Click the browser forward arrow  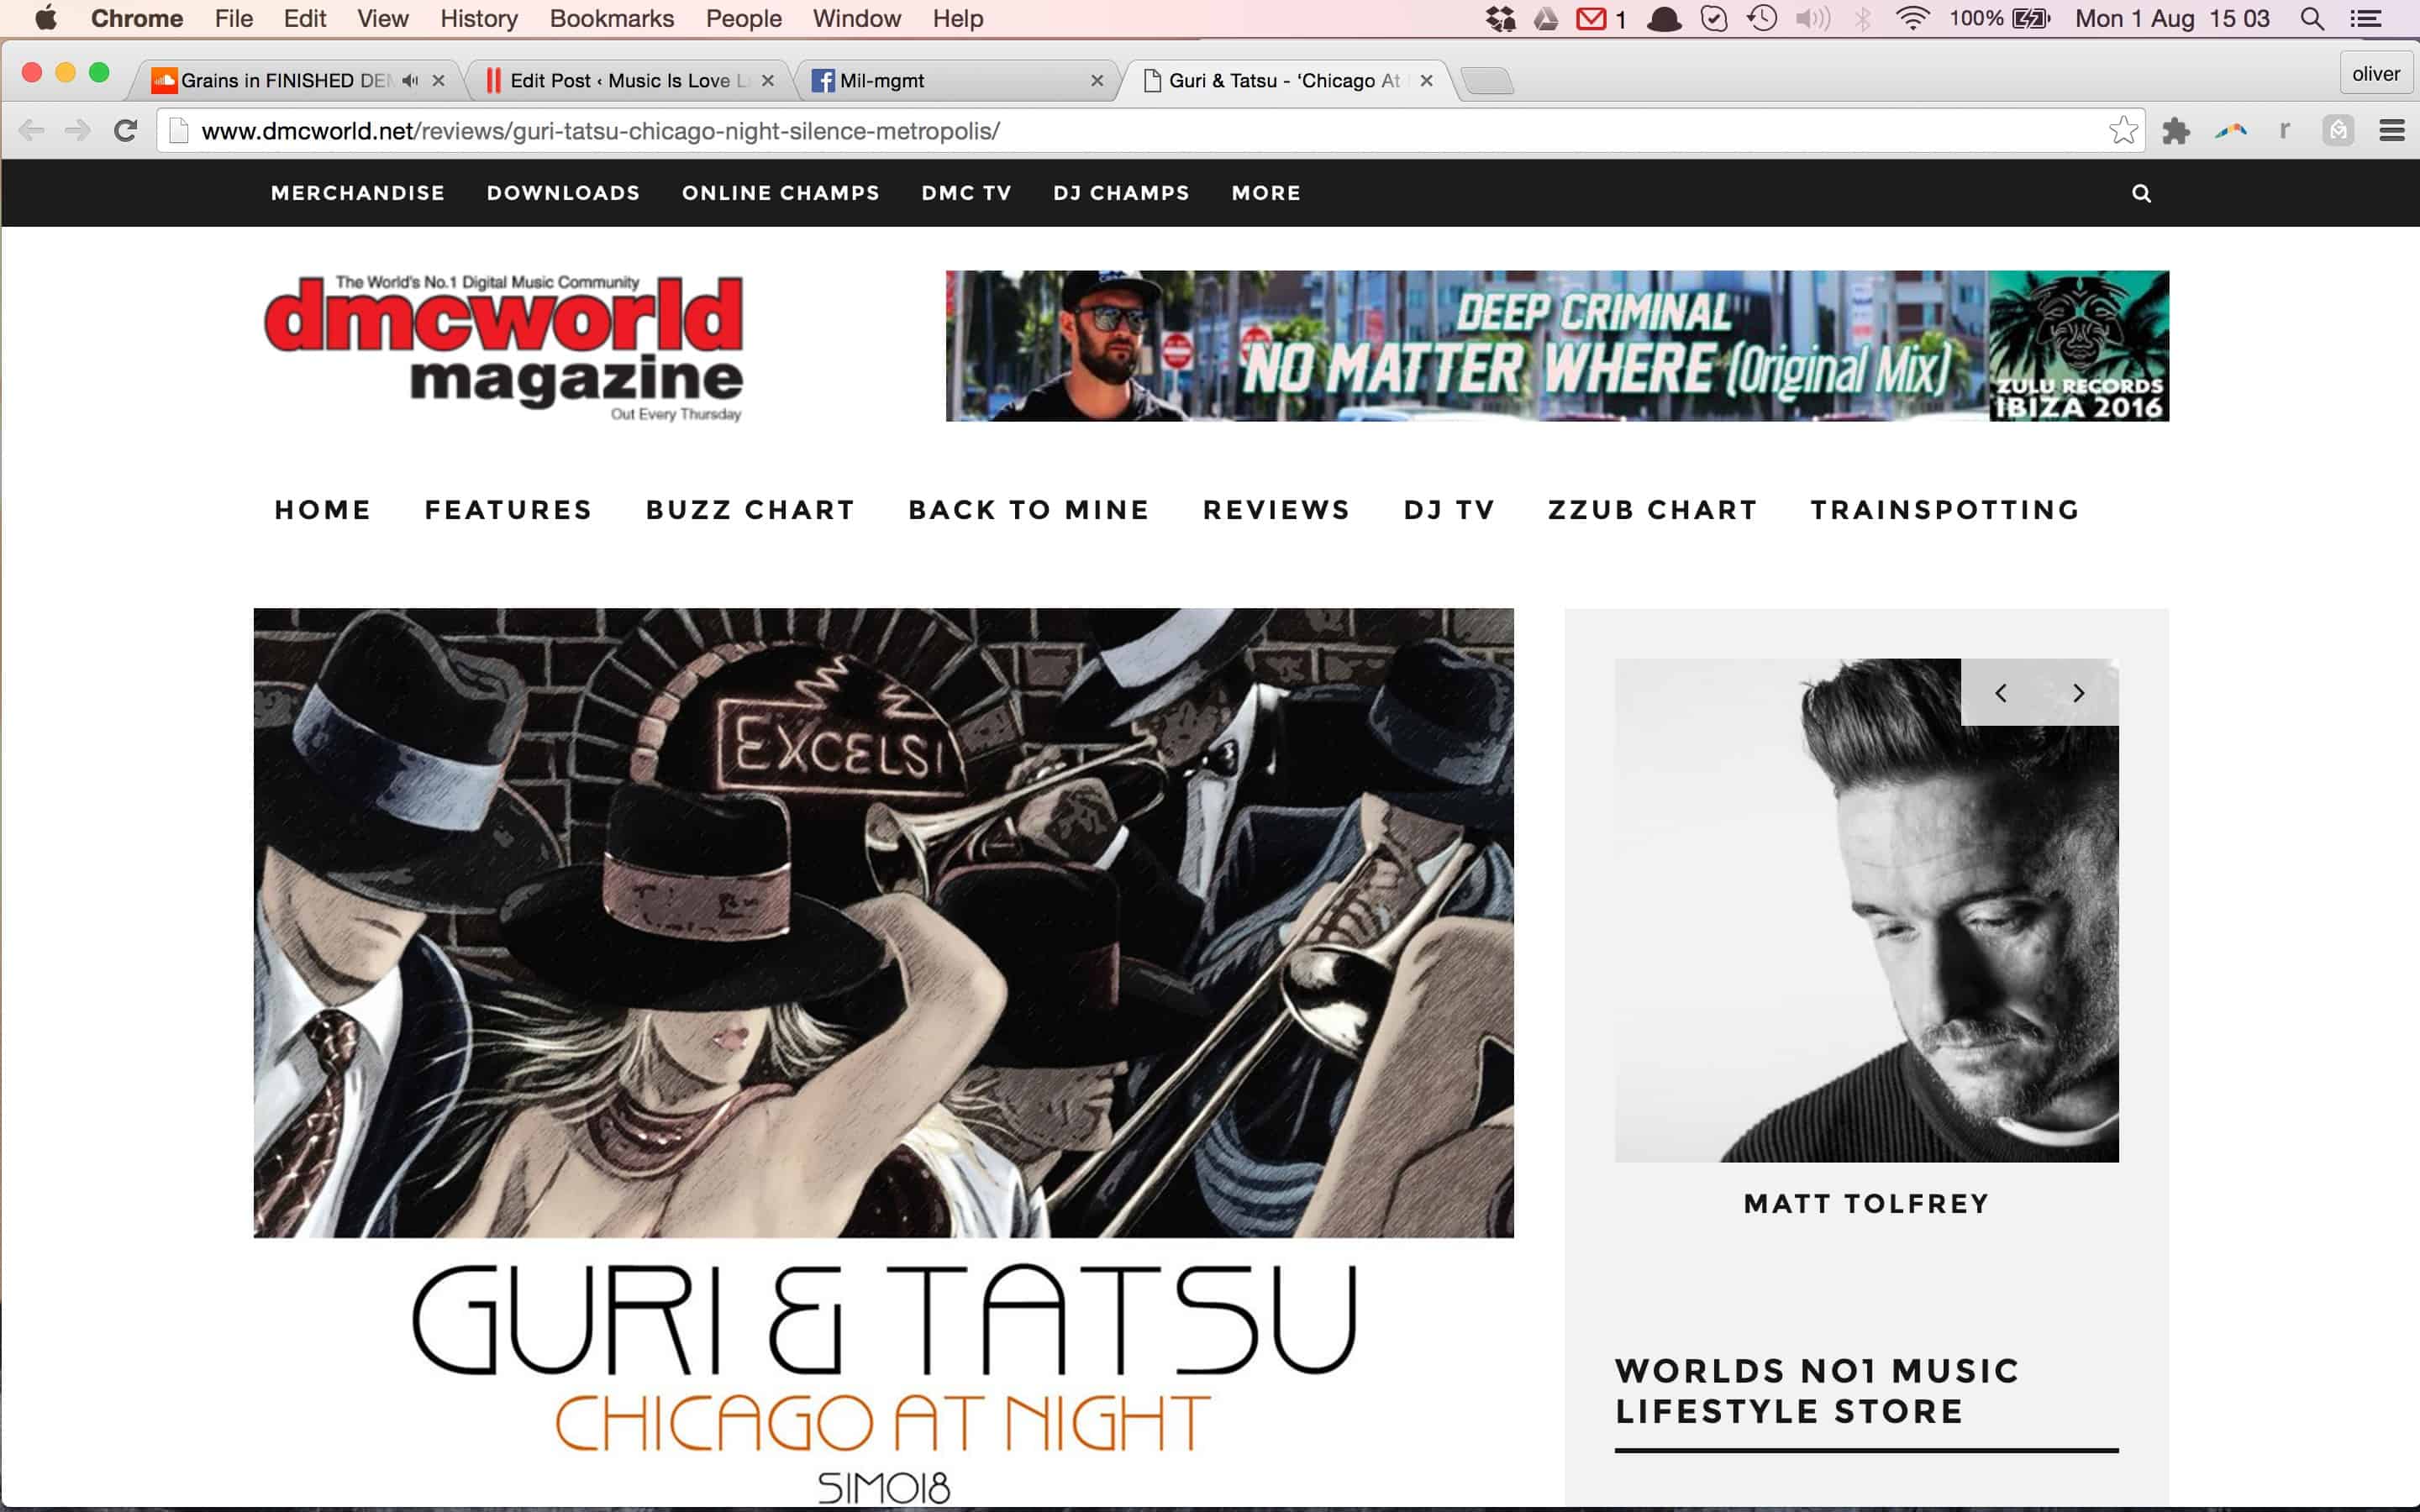pos(78,131)
